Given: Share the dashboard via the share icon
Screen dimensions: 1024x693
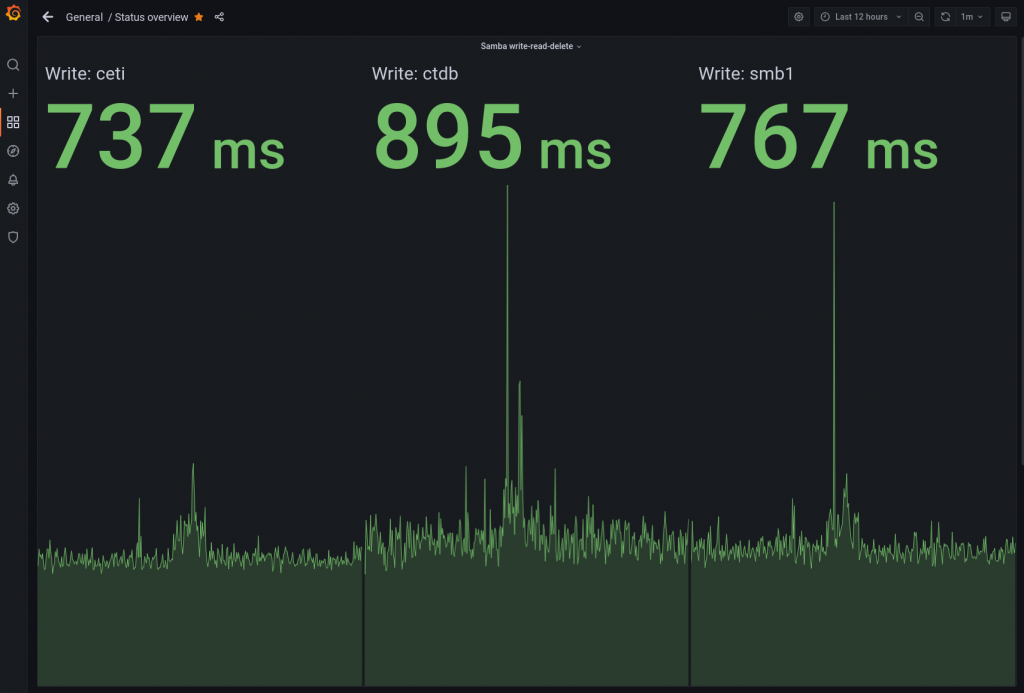Looking at the screenshot, I should (219, 17).
